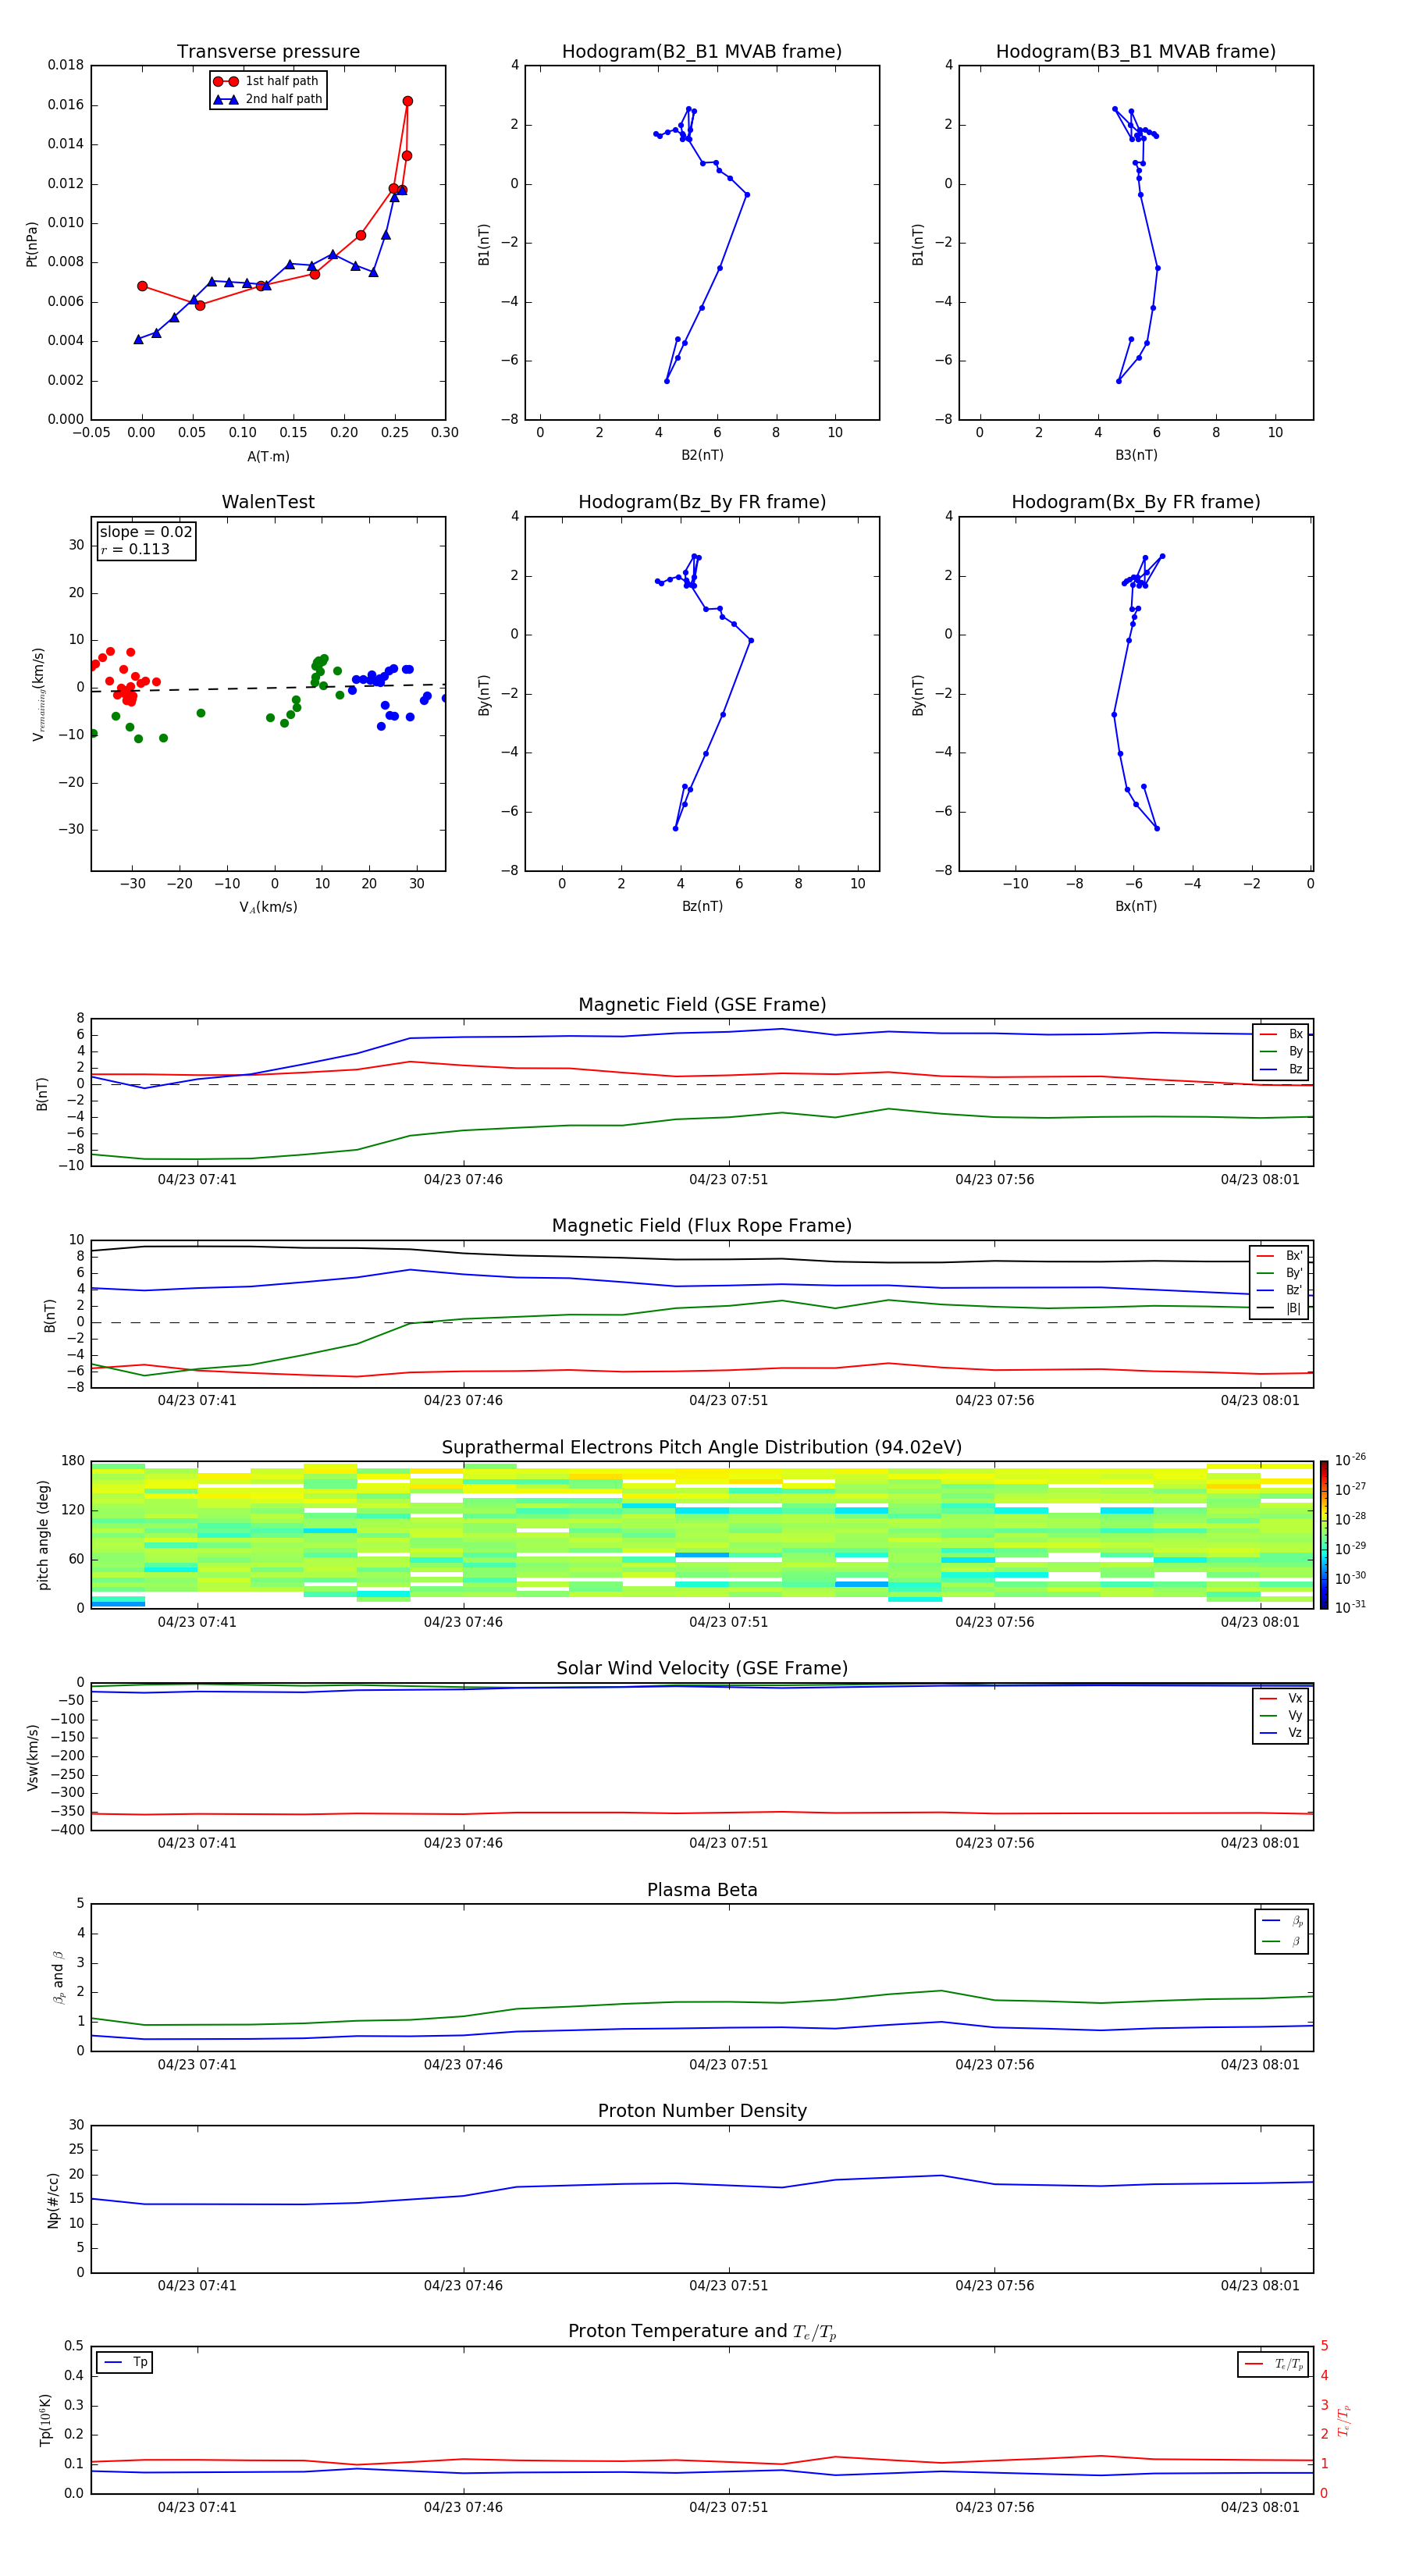Viewport: 1405px width, 2576px height.
Task: Click the 'Np(#/cc)' axis label
Action: [x=53, y=2200]
